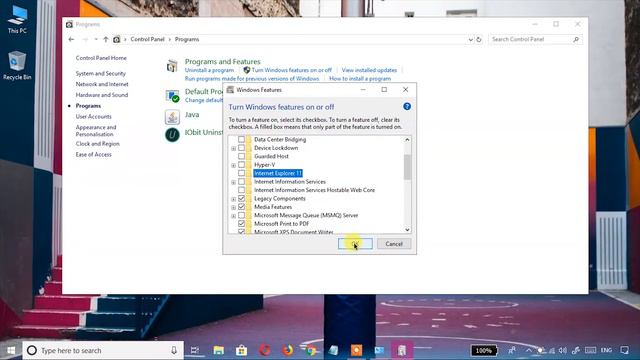The width and height of the screenshot is (640, 360).
Task: Go back with the left arrow in Control Panel
Action: [x=71, y=39]
